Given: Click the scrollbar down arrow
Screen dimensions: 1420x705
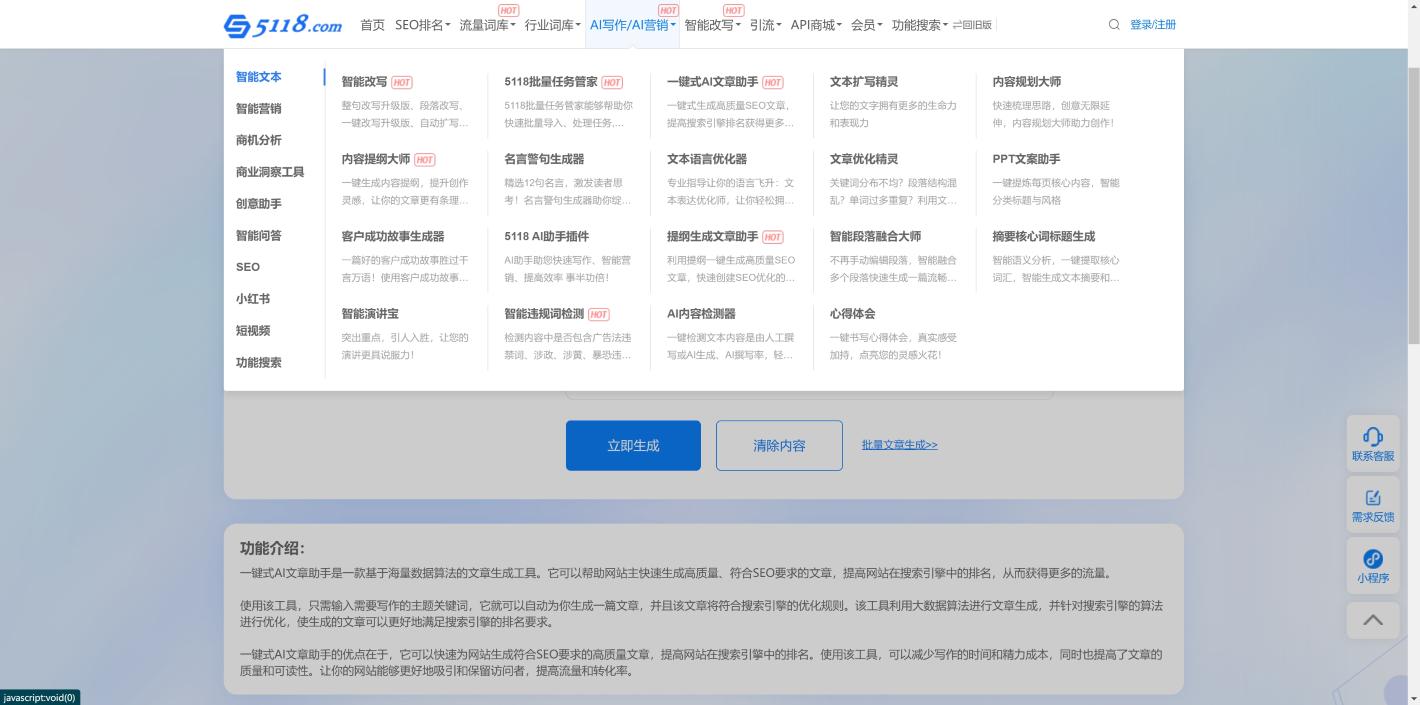Looking at the screenshot, I should [x=1413, y=698].
